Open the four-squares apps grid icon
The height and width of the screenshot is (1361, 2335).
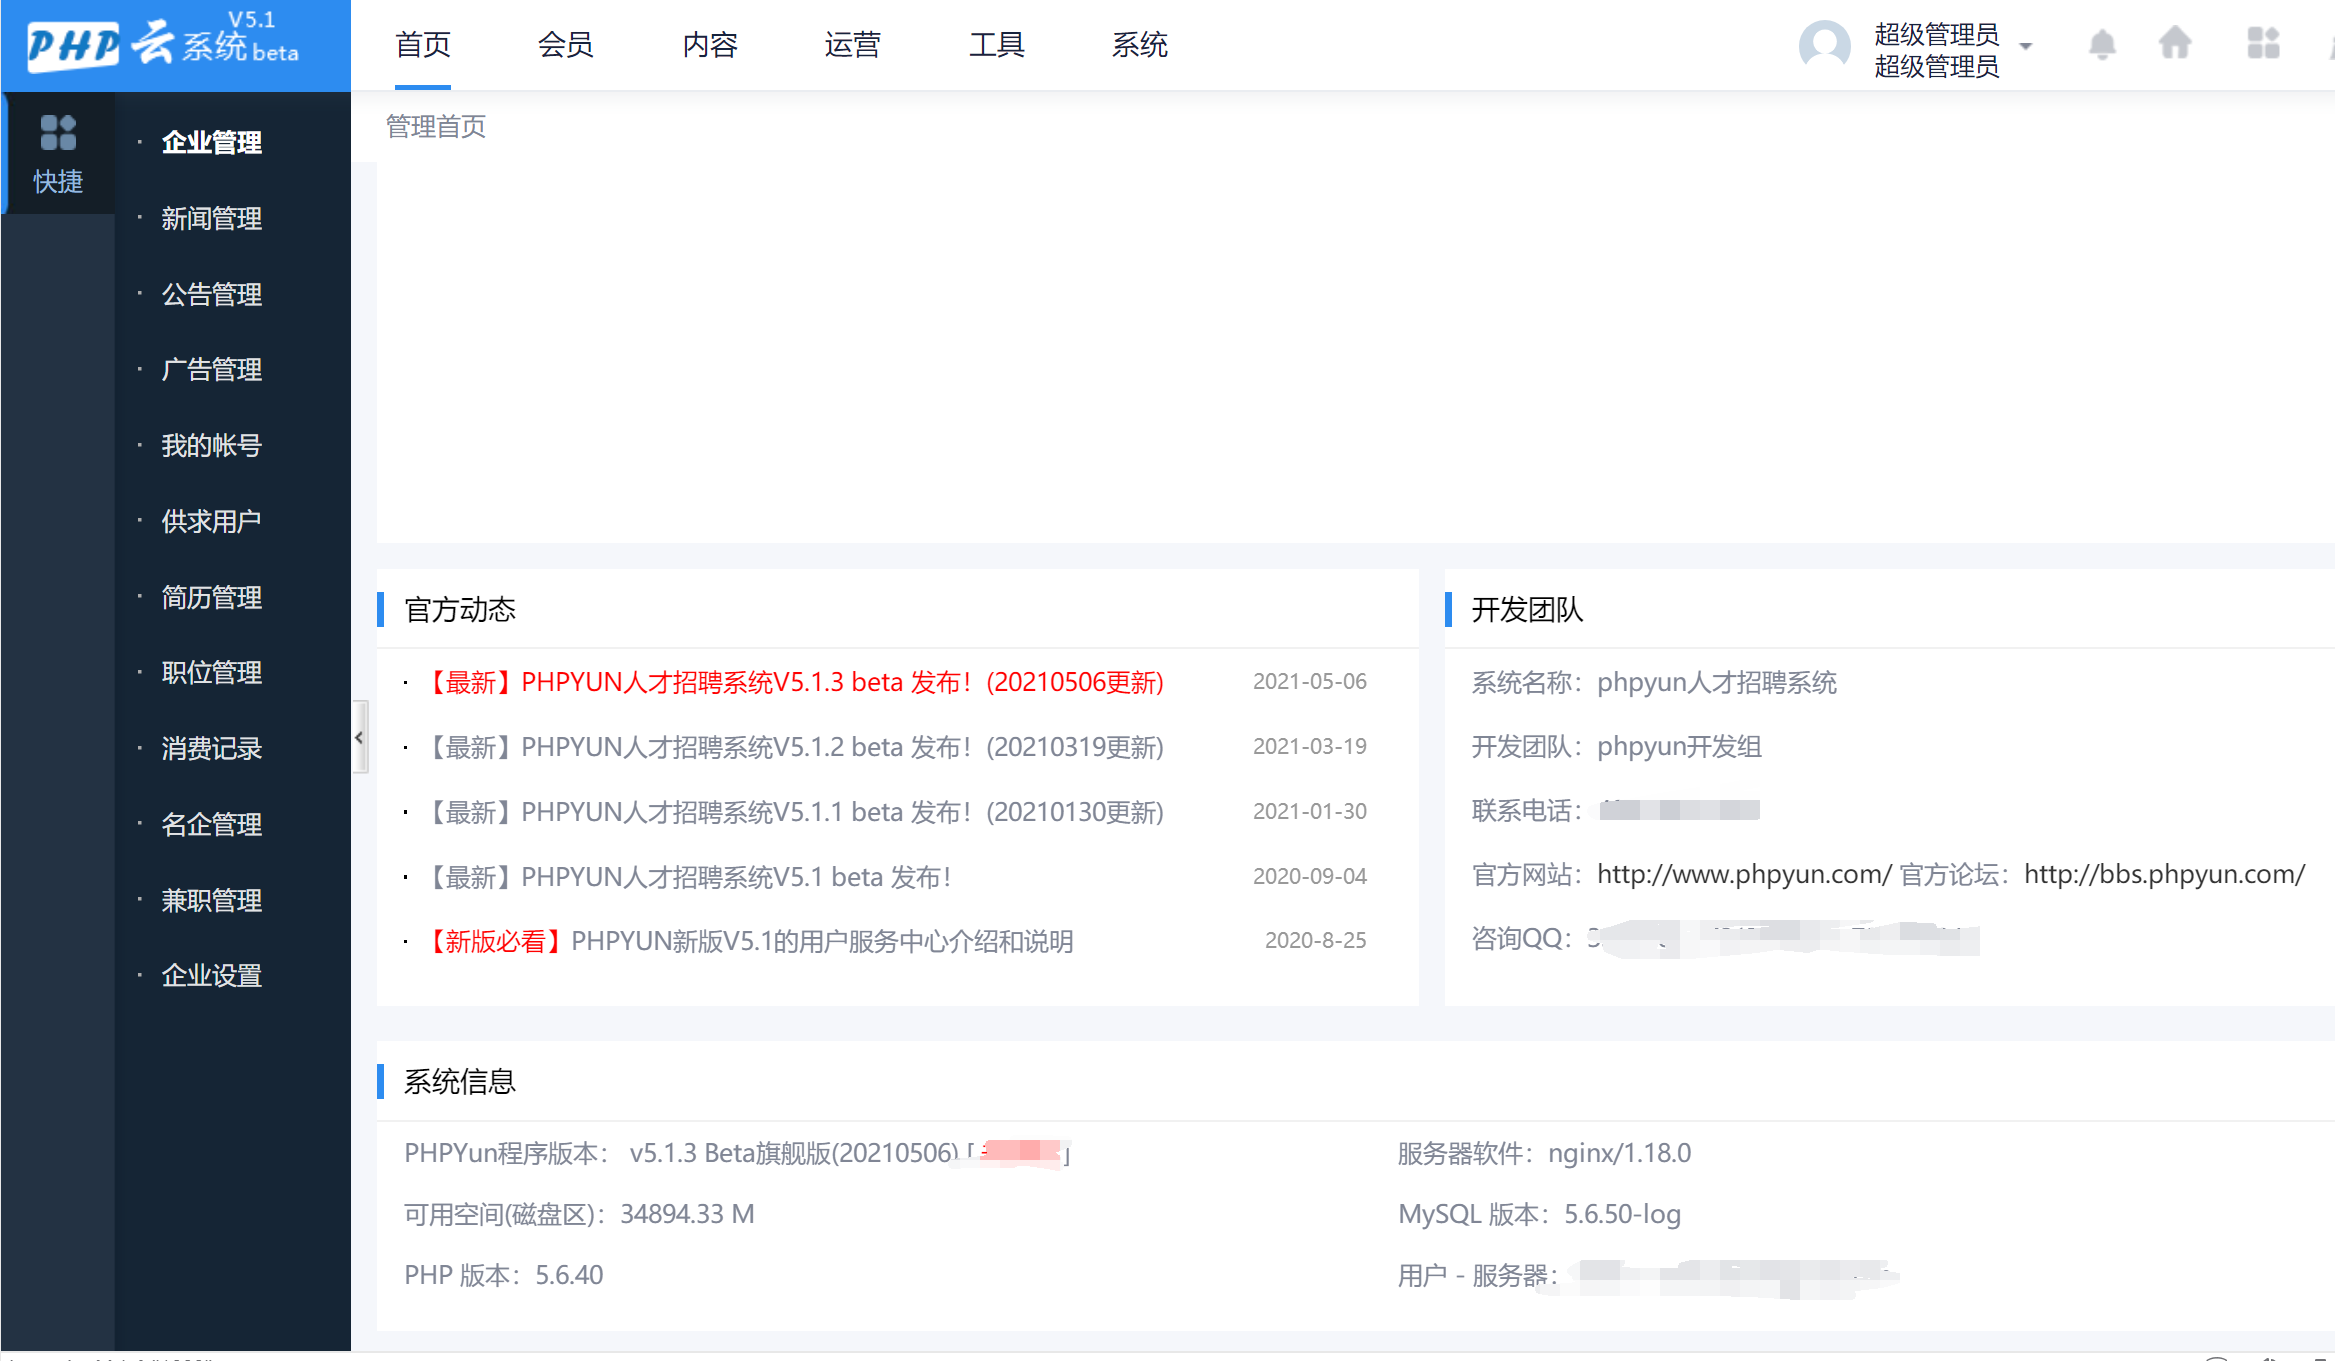point(2263,44)
